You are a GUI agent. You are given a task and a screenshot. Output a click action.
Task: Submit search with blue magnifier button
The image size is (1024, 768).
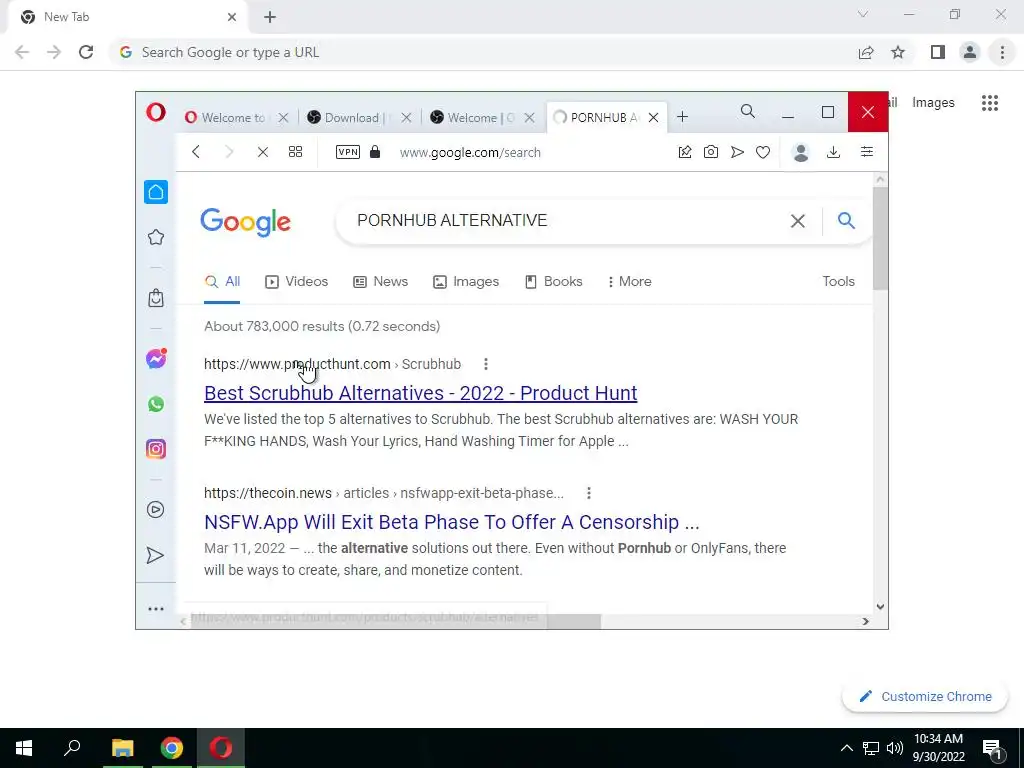point(846,221)
